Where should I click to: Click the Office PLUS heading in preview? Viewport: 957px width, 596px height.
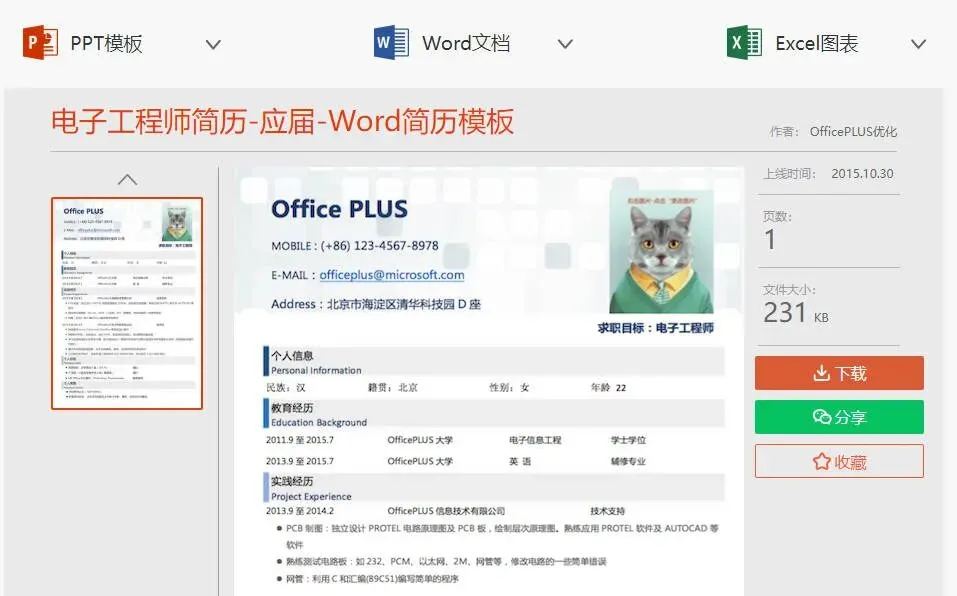339,209
